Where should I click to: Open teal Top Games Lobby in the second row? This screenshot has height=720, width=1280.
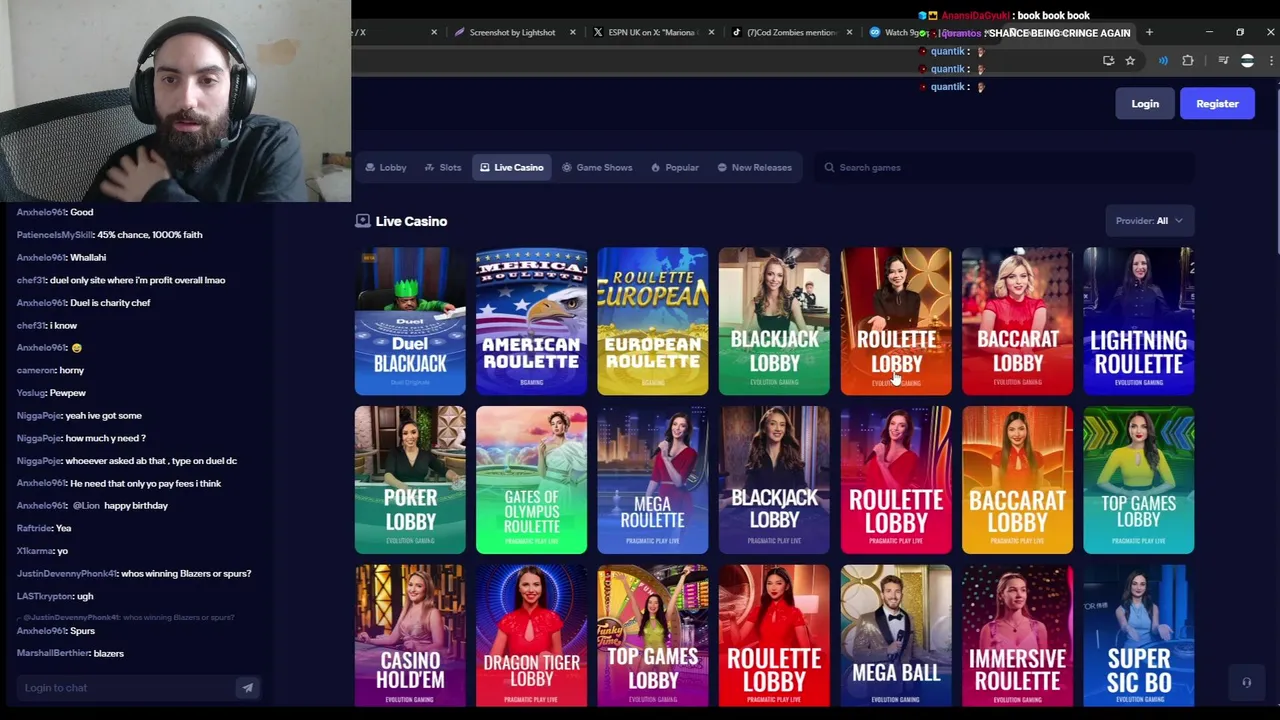pos(1138,480)
